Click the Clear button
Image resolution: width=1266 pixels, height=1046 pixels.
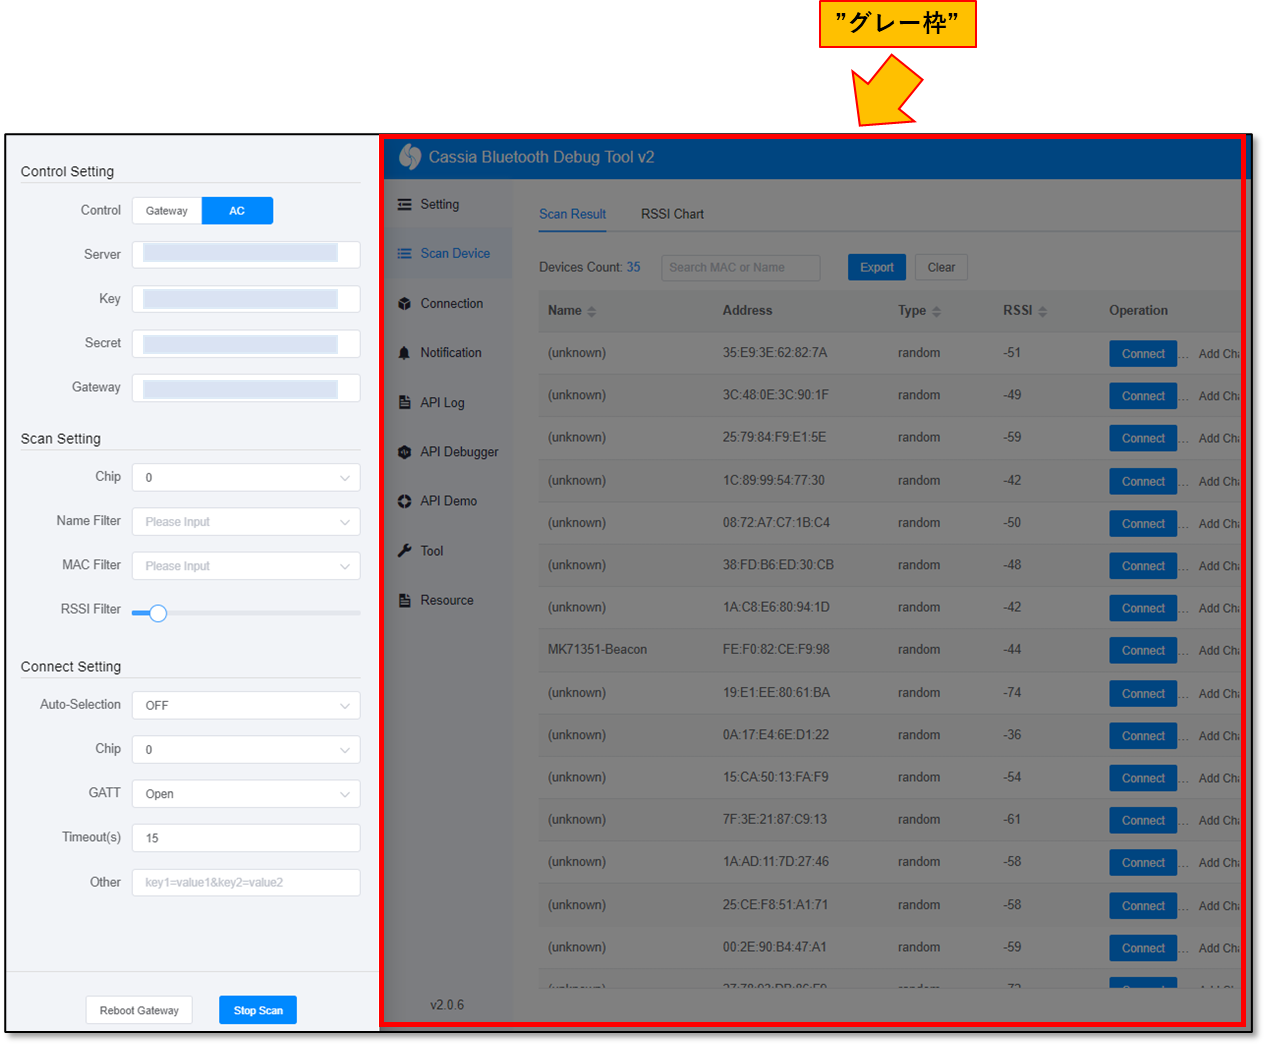pos(941,268)
